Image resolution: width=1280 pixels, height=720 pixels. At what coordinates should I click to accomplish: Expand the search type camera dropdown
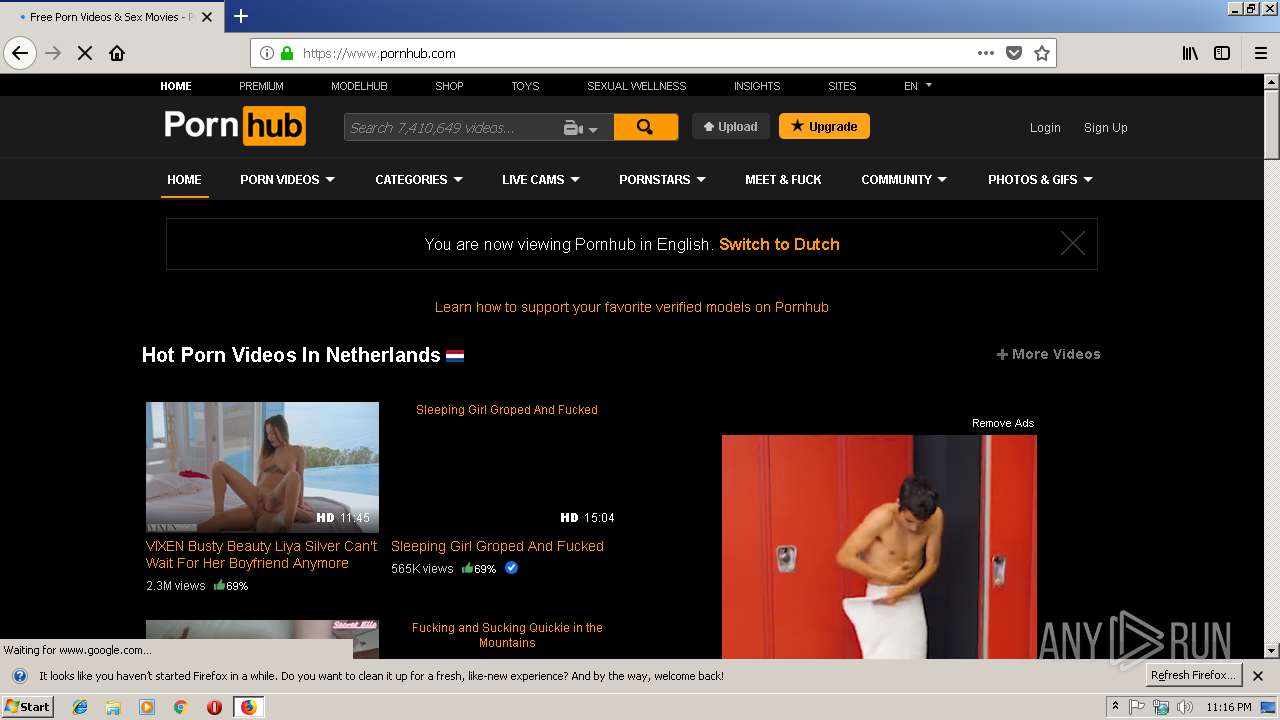pyautogui.click(x=581, y=127)
